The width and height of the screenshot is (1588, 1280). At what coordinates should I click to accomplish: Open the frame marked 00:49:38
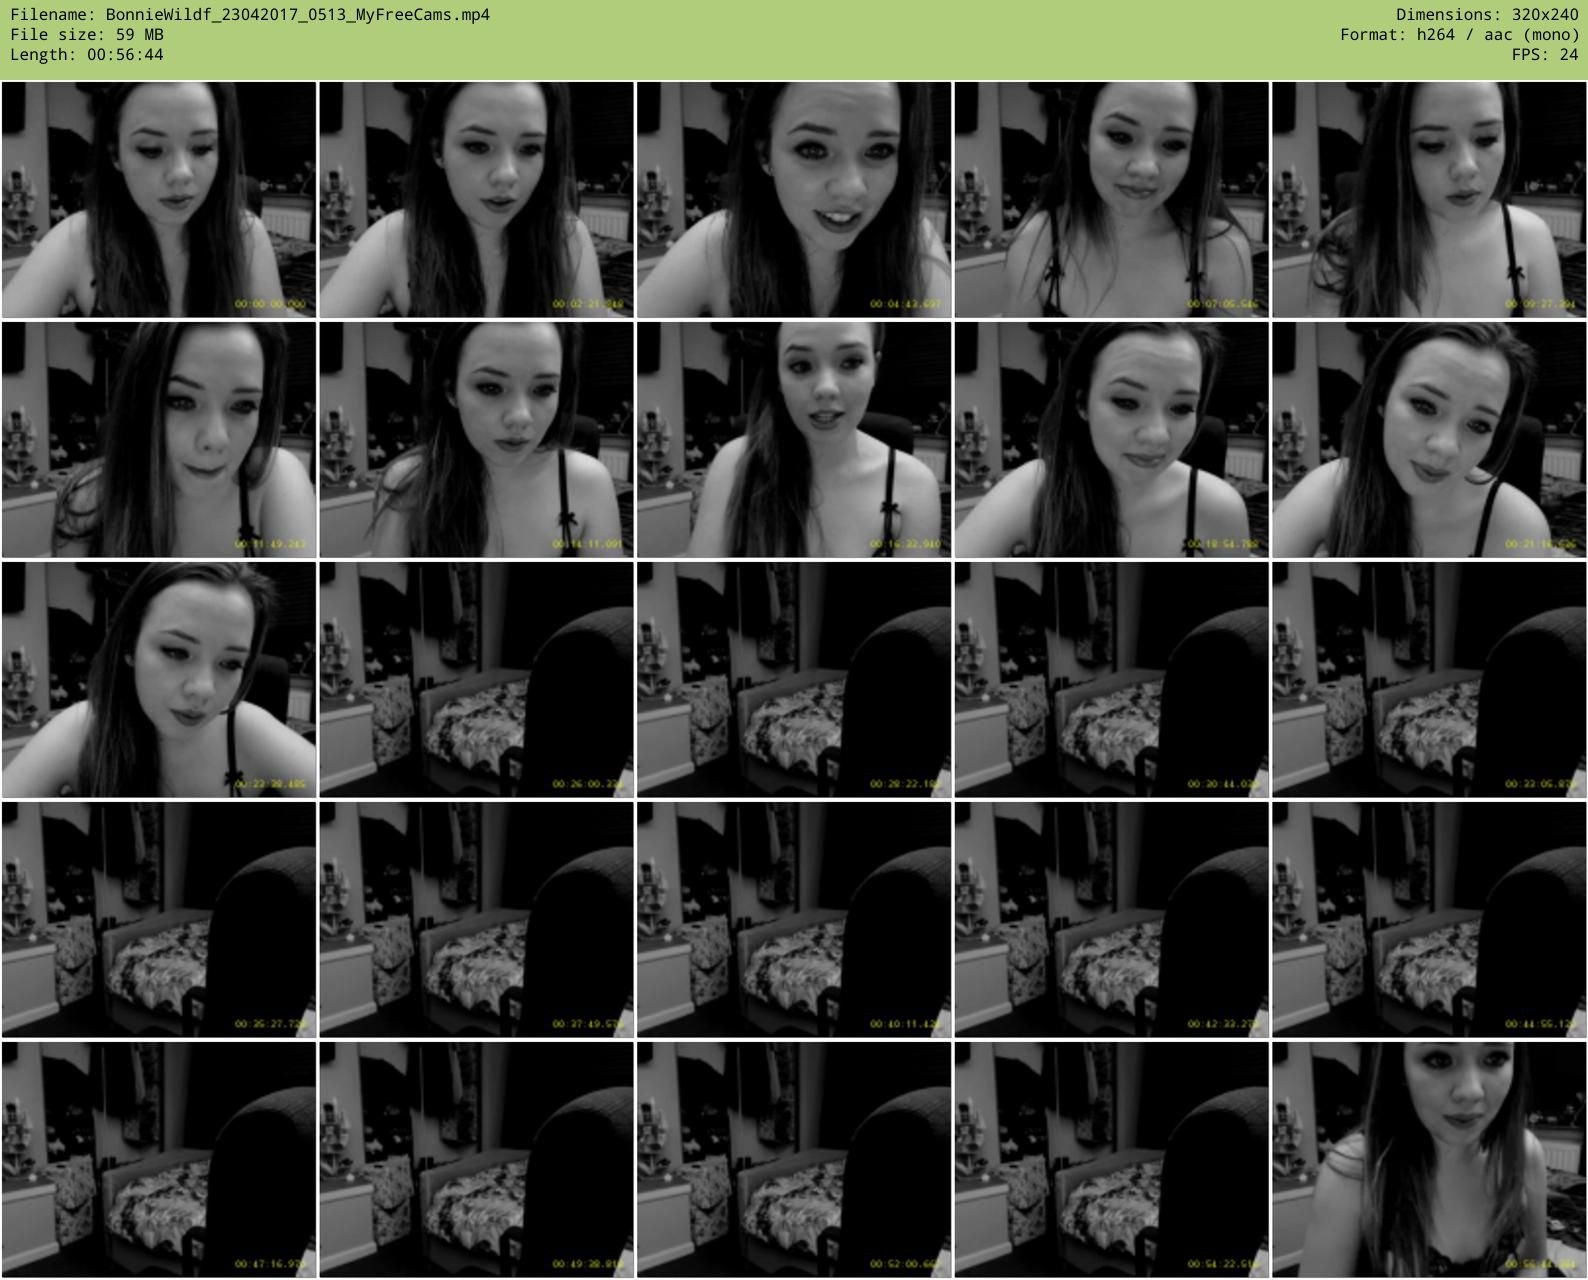476,1160
